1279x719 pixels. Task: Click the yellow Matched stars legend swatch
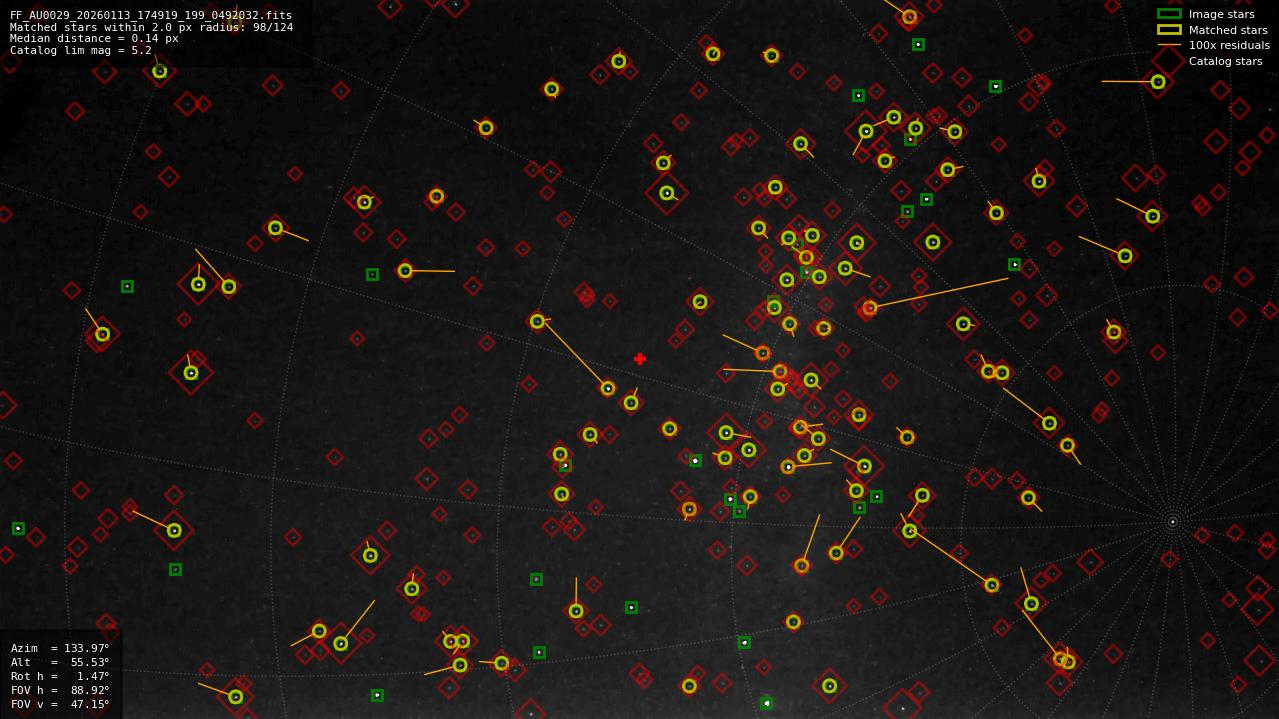[x=1169, y=30]
